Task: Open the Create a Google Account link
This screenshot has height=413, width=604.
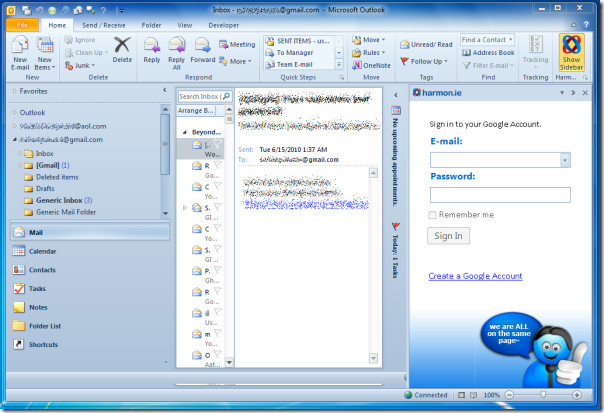Action: pos(475,276)
